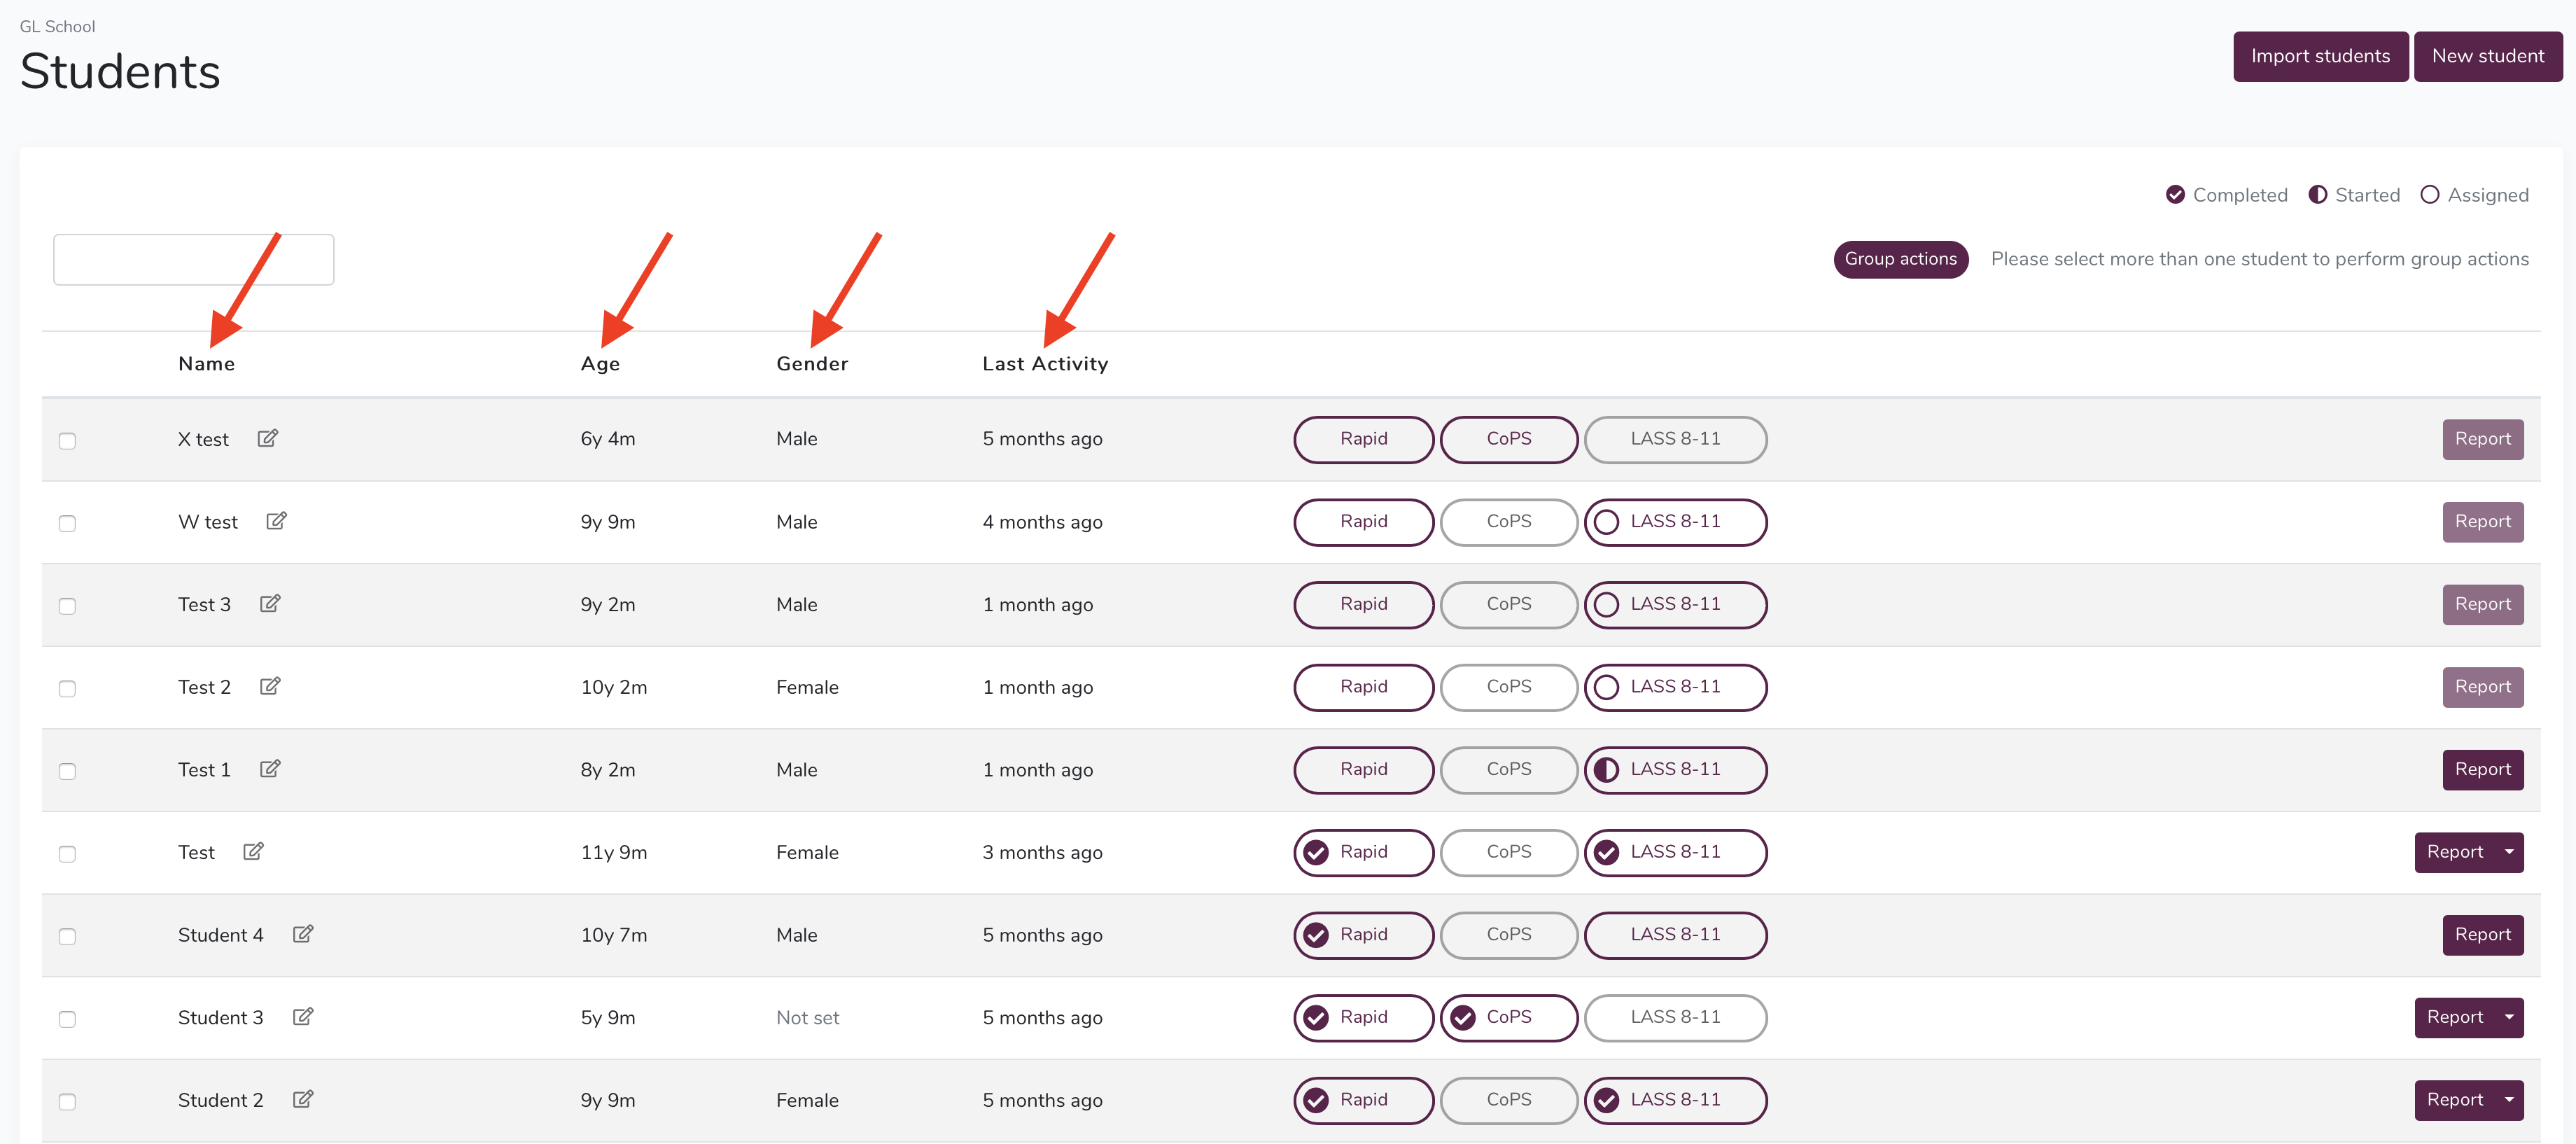Select the X test row checkbox
The width and height of the screenshot is (2576, 1144).
click(67, 441)
